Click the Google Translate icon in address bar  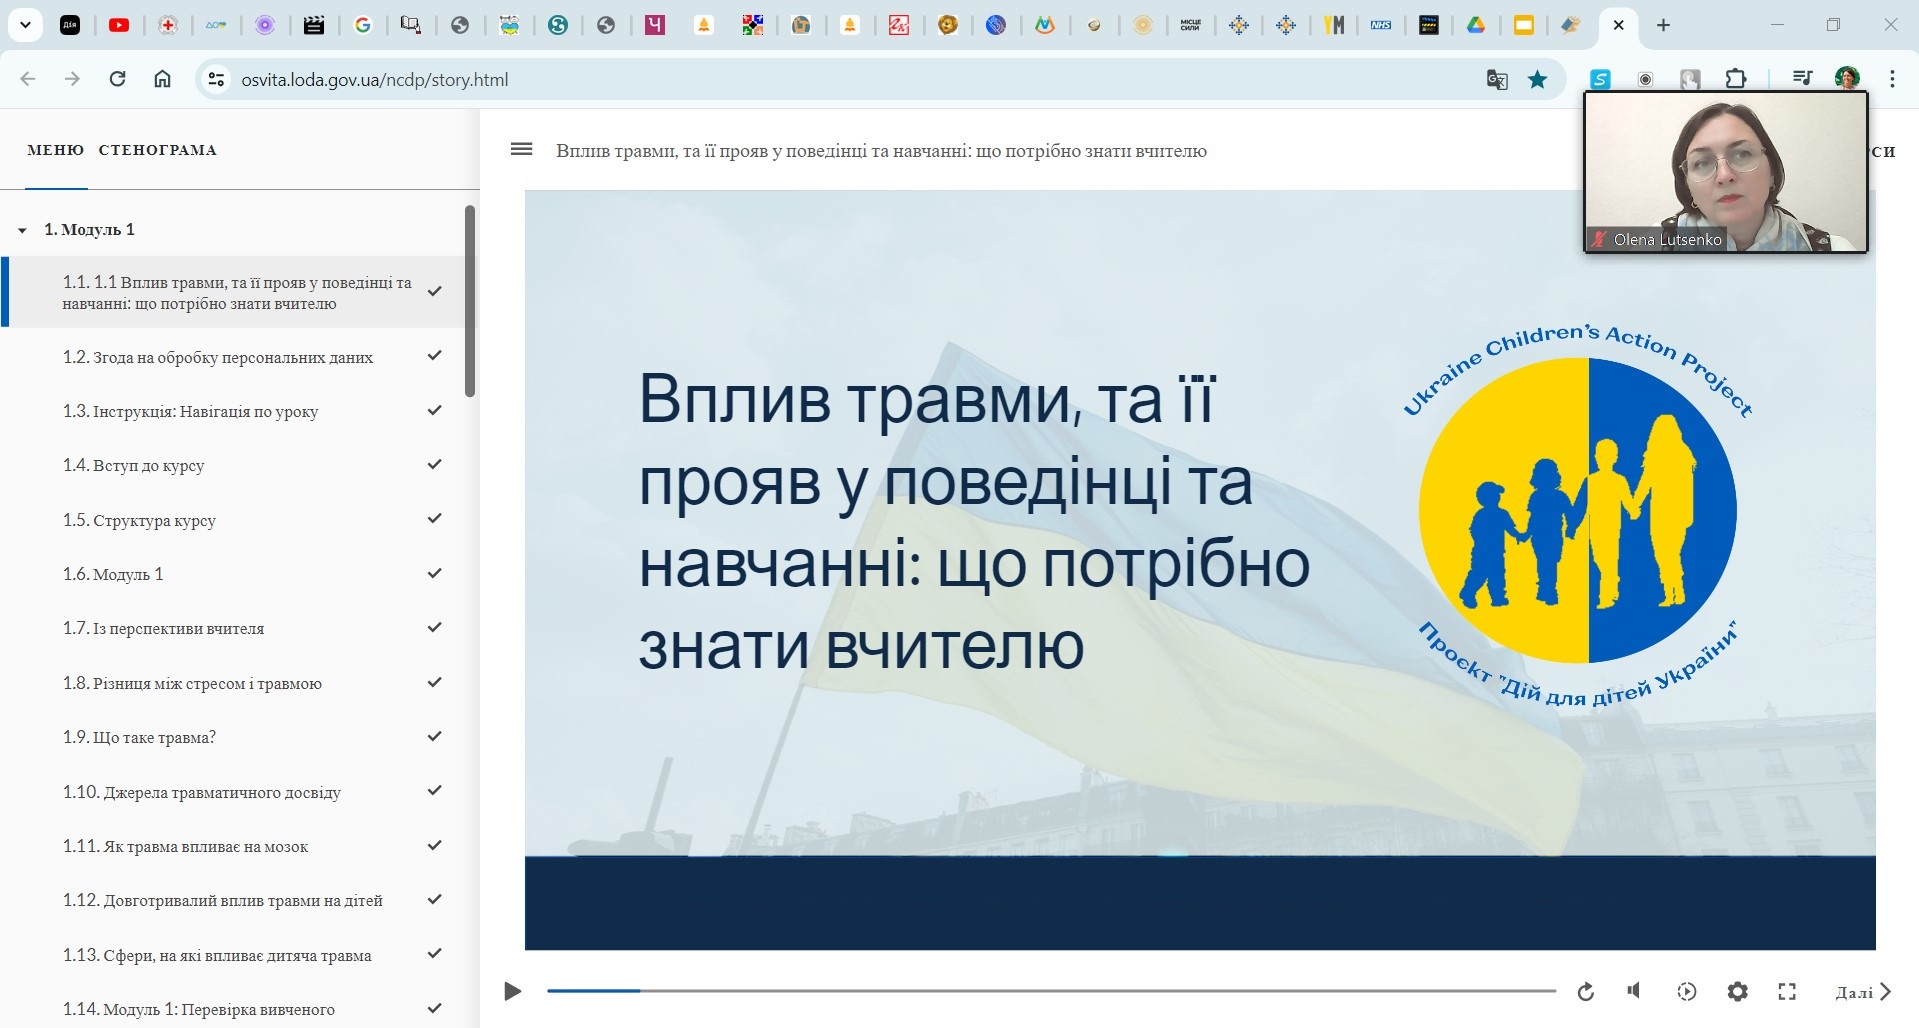(x=1496, y=80)
